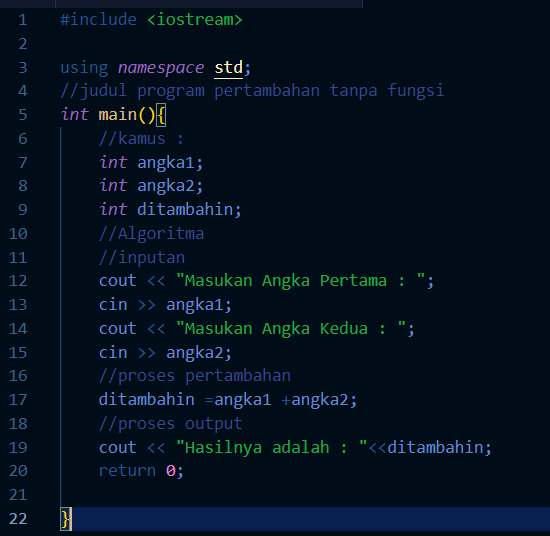
Task: Click the '0' literal in return statement
Action: 170,471
